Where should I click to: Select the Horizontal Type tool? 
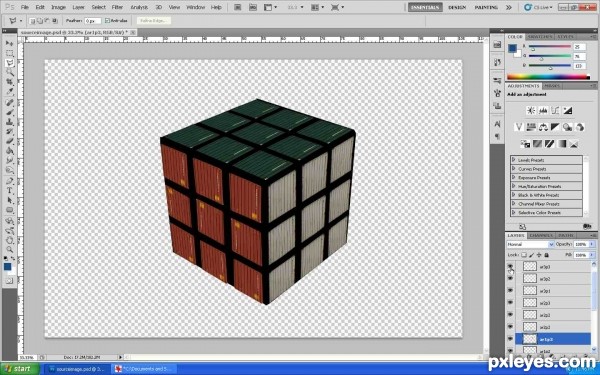pyautogui.click(x=9, y=191)
